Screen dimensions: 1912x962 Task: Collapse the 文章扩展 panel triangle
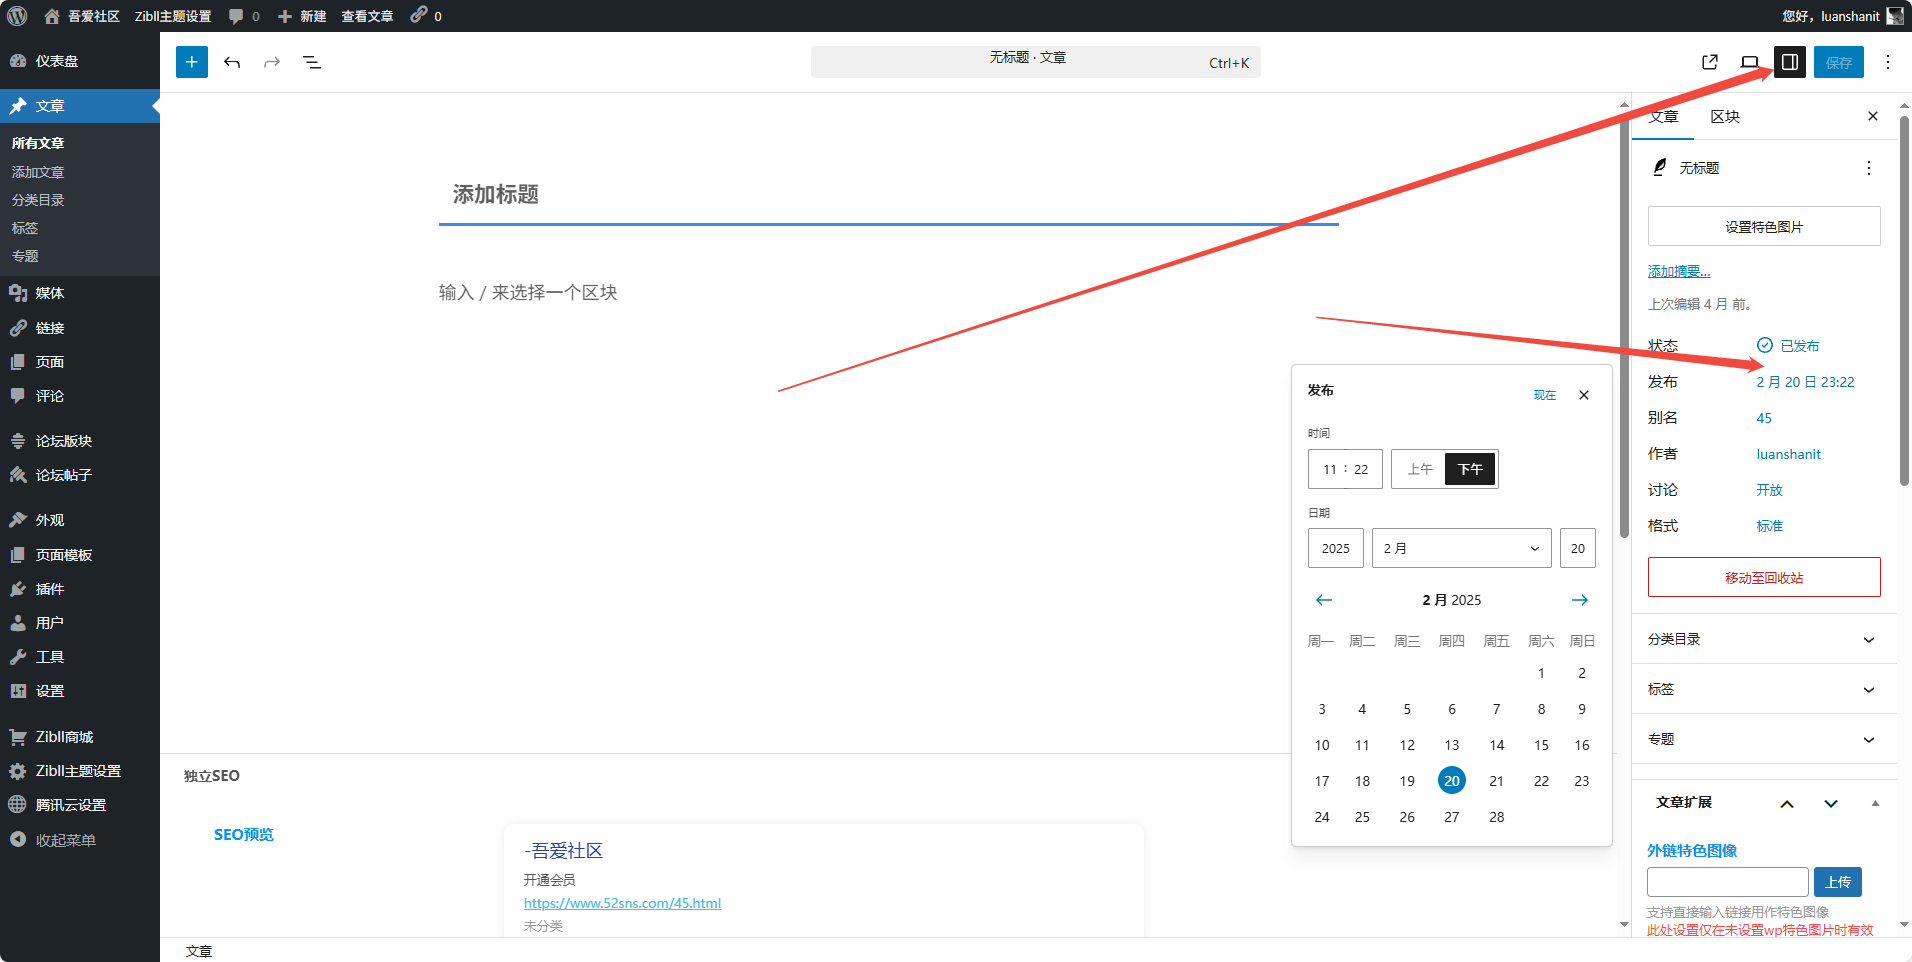1875,803
